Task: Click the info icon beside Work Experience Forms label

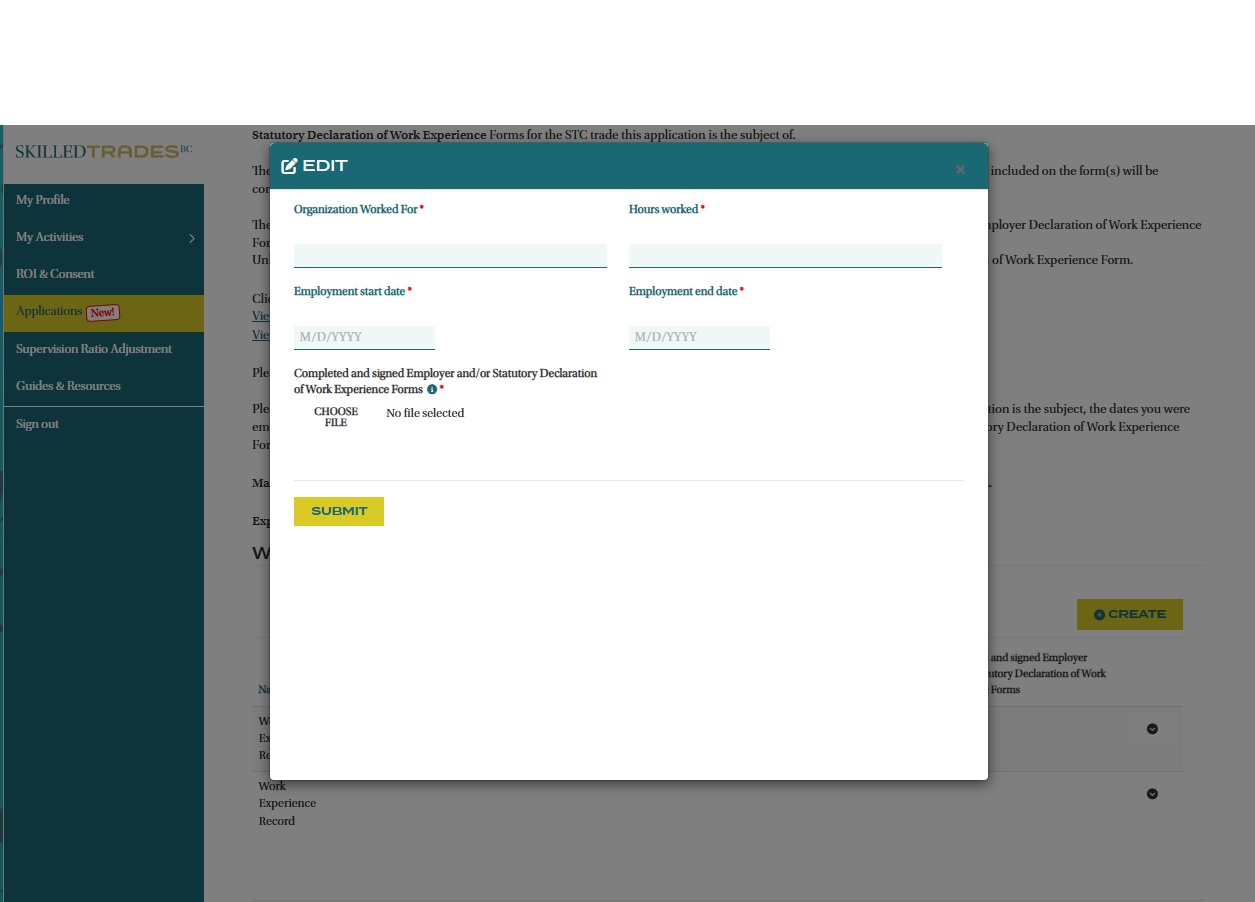Action: click(432, 390)
